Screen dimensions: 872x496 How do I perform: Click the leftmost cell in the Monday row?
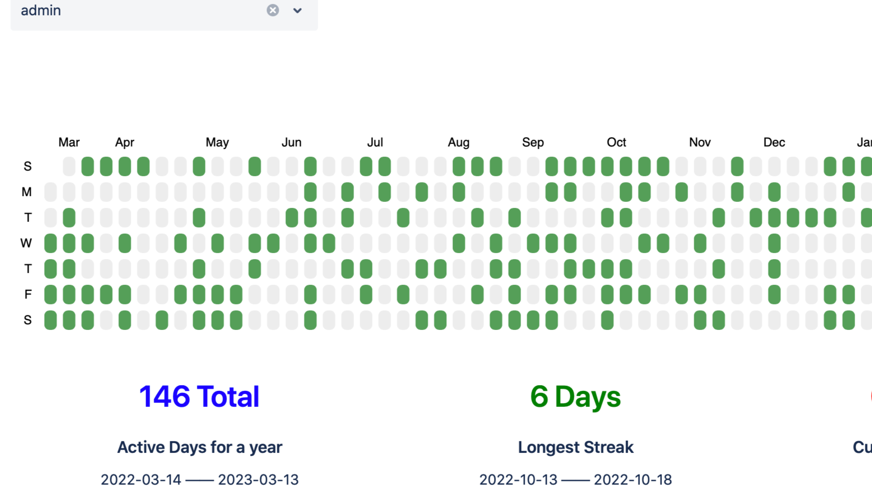50,192
